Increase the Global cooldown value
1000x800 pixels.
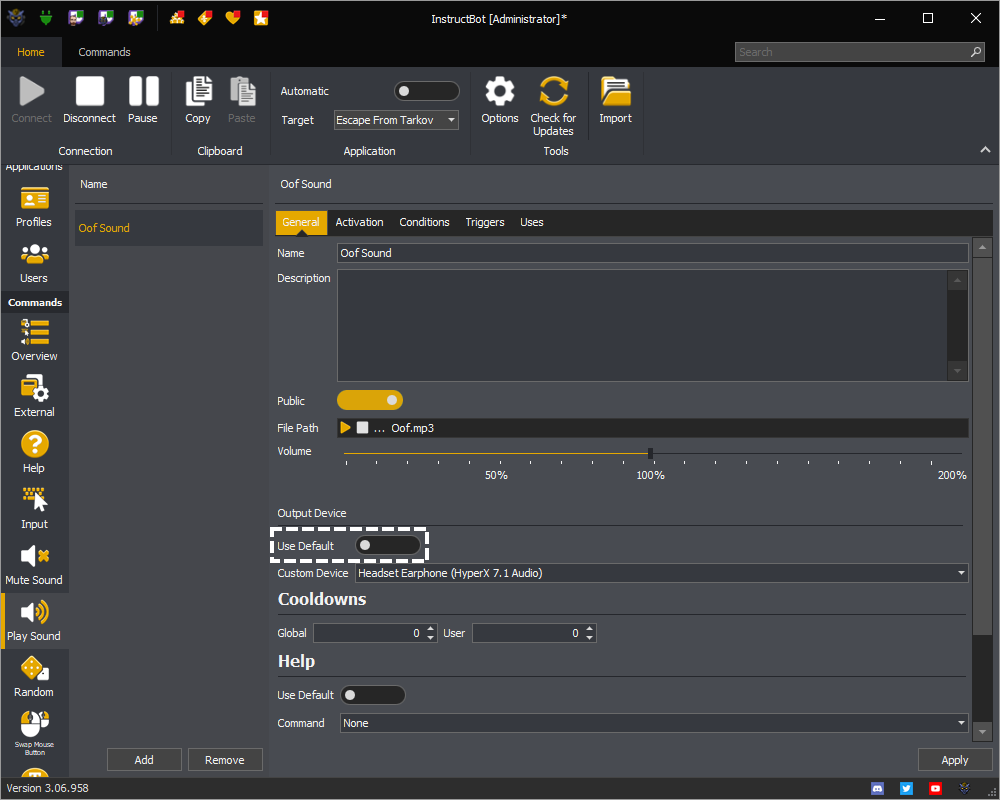point(430,628)
